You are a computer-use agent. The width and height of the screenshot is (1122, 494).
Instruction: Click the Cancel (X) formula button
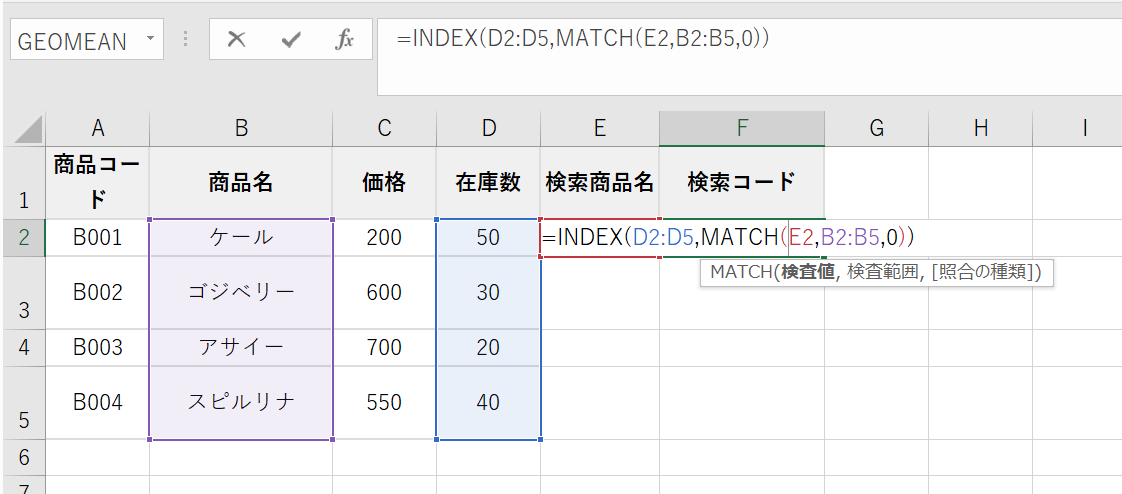[236, 40]
